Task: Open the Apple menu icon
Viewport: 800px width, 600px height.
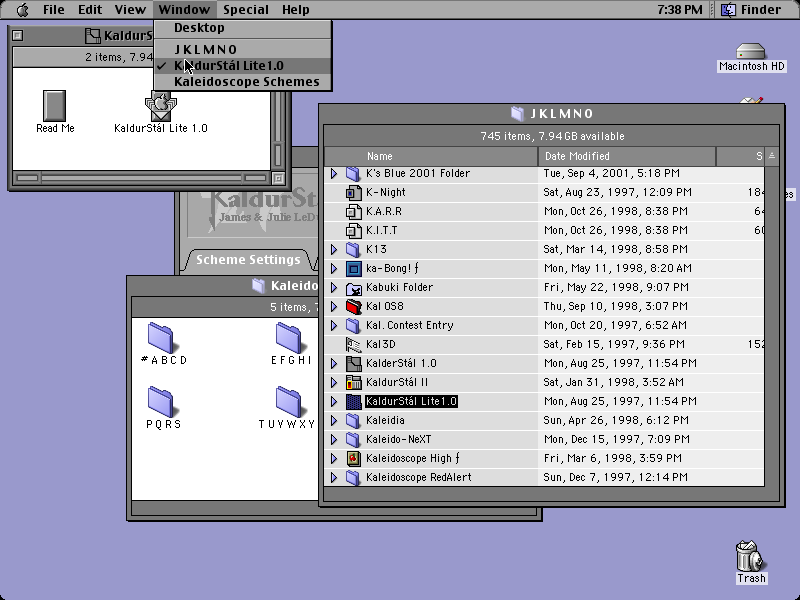Action: 22,9
